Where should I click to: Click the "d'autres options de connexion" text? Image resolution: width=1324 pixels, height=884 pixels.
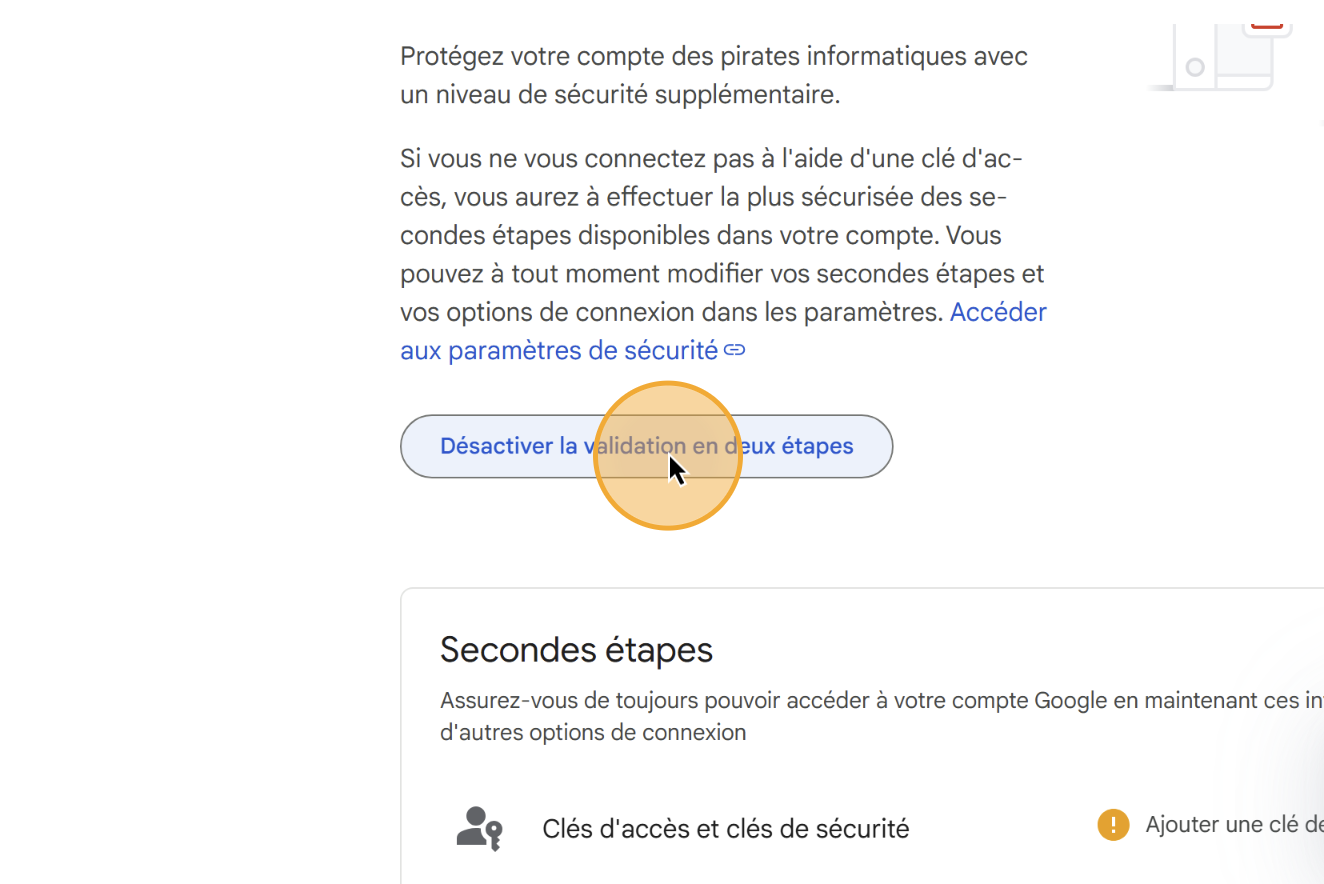coord(592,732)
